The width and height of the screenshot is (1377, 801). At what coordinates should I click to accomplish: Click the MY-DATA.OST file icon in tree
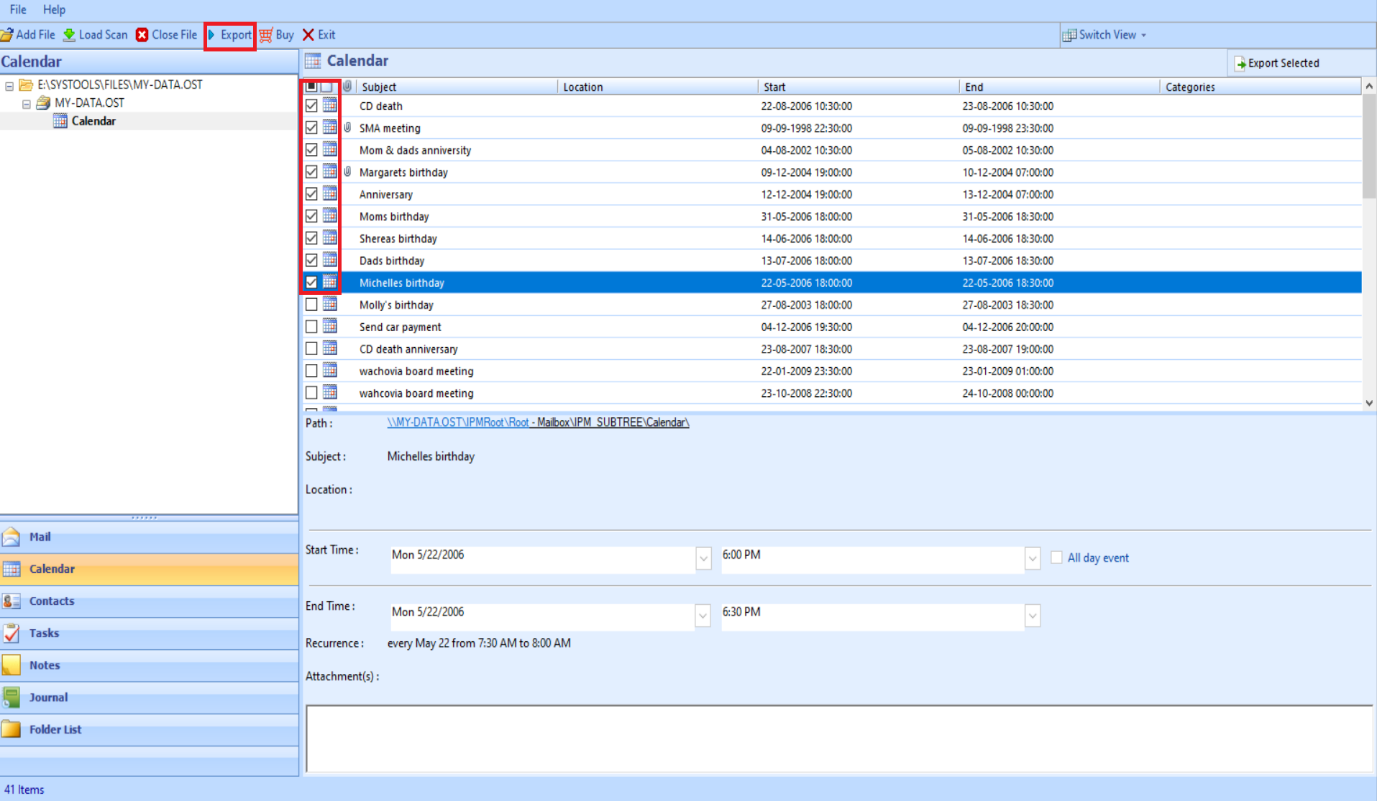pos(43,103)
